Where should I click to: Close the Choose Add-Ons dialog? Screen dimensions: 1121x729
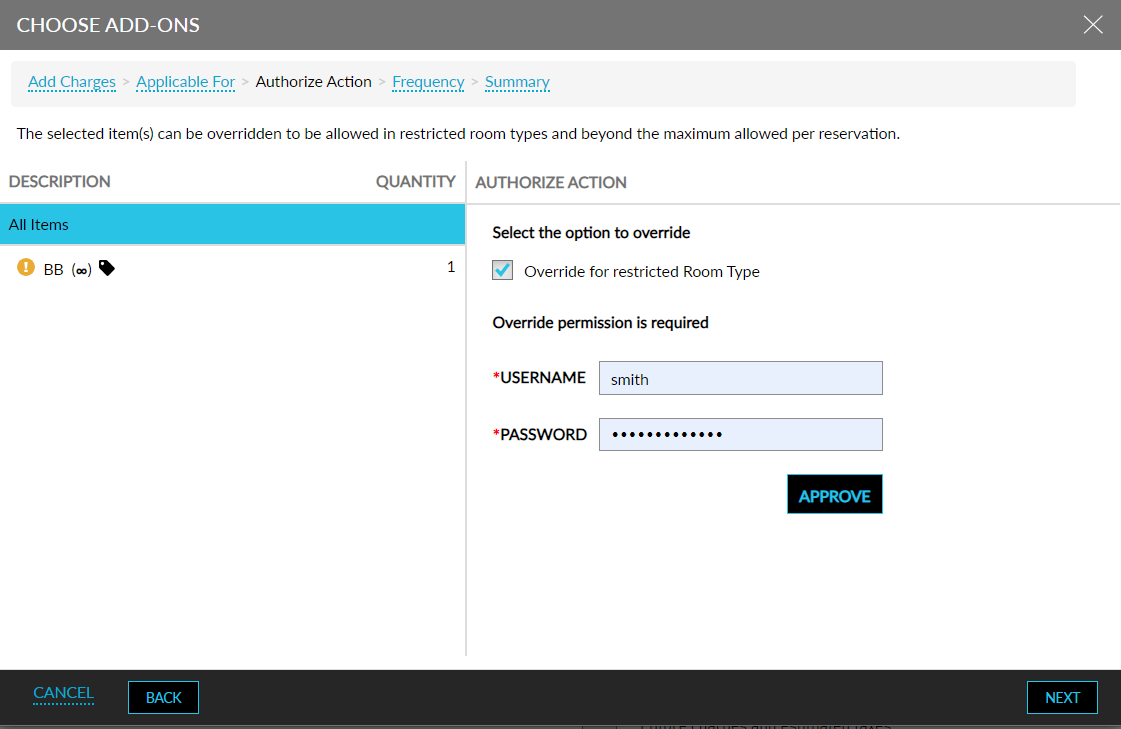coord(1093,26)
